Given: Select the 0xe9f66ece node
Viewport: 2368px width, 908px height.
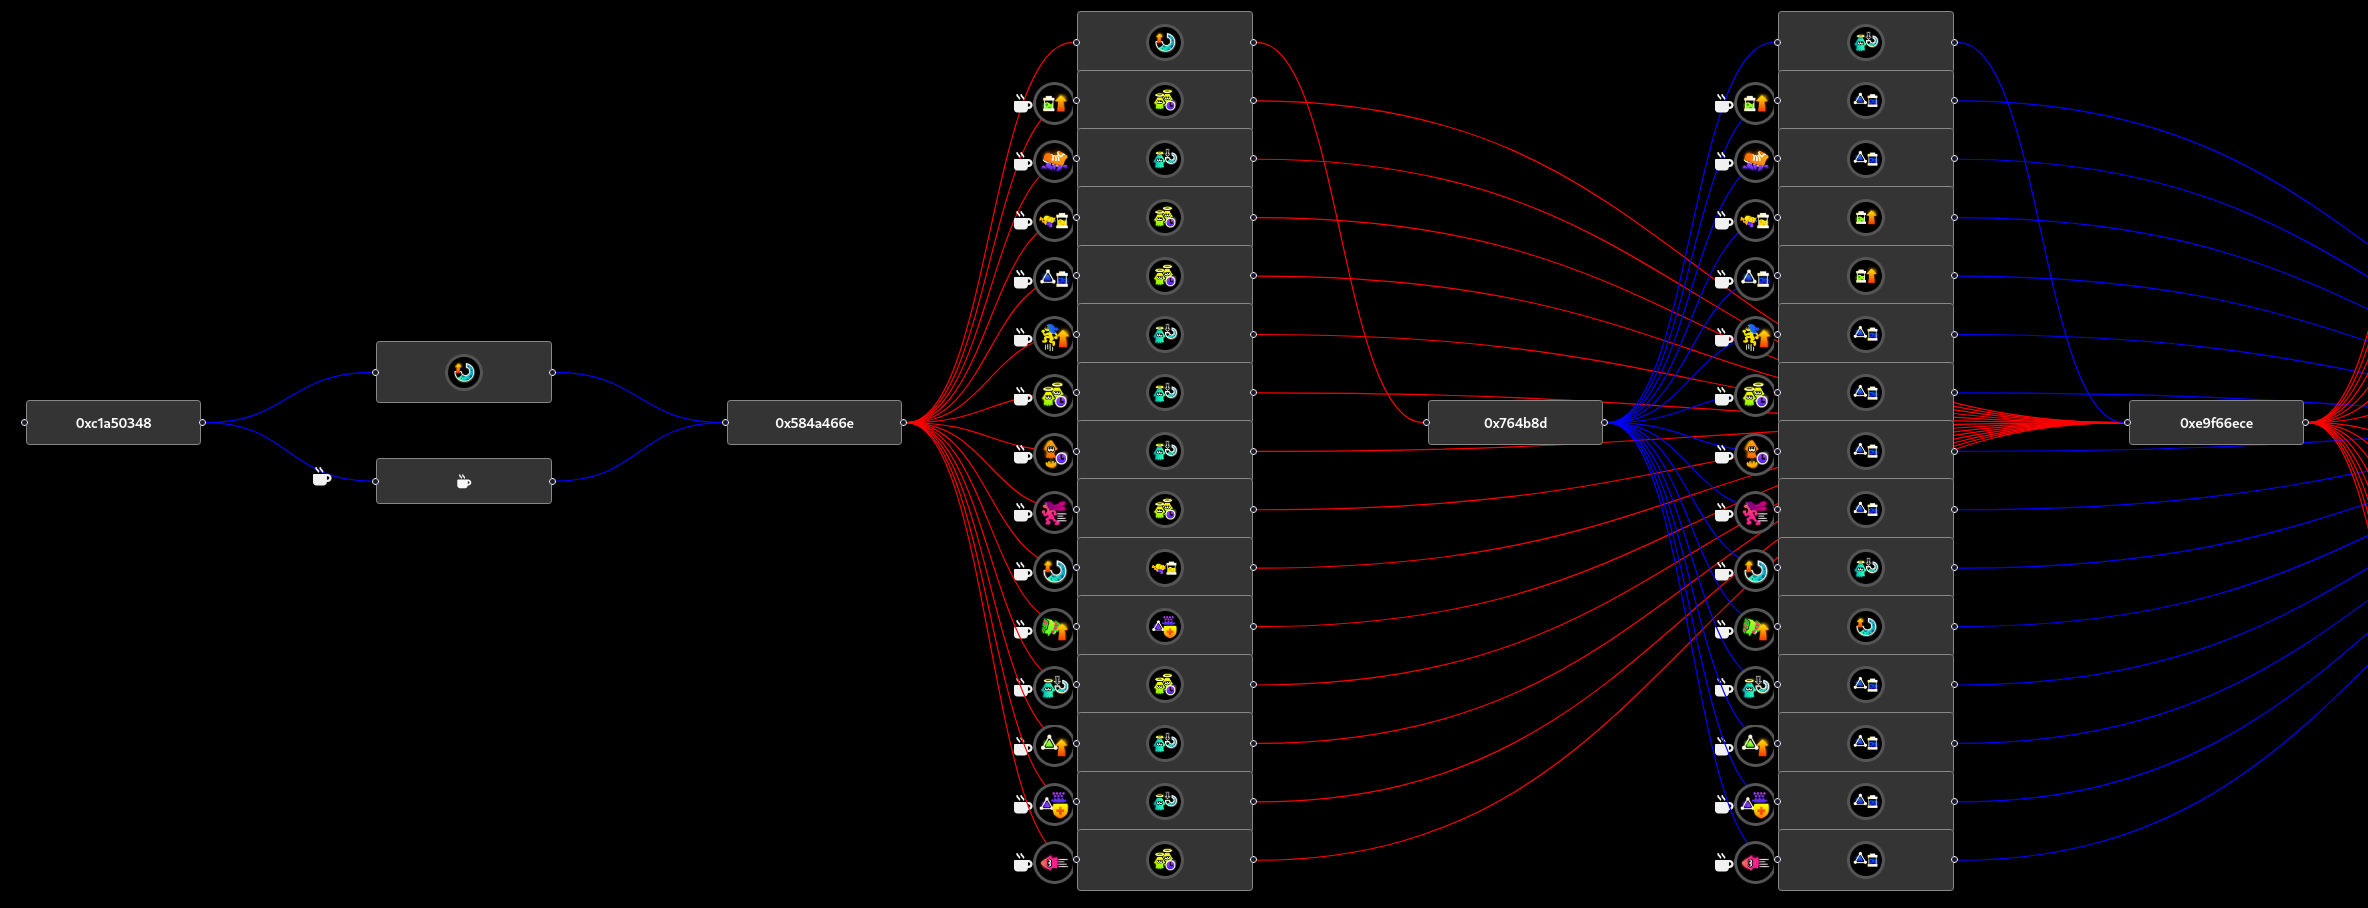Looking at the screenshot, I should (2216, 422).
